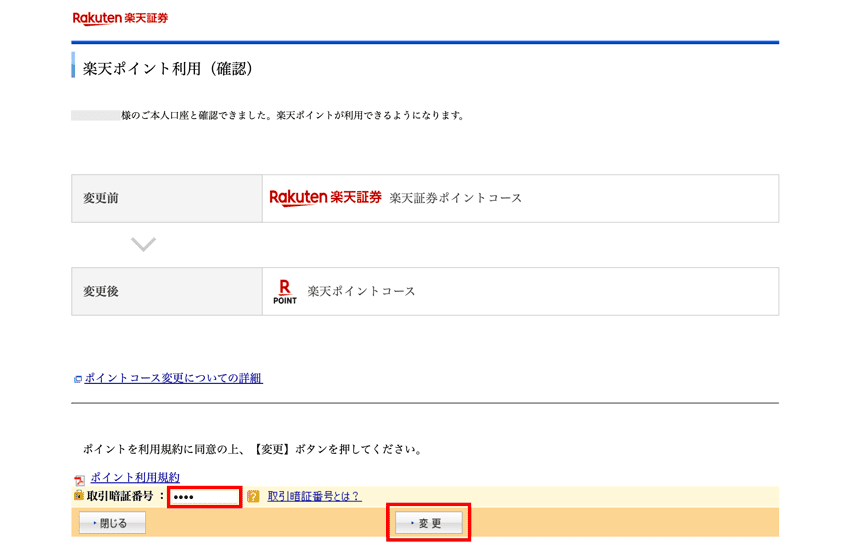Click the Rakuten 楽天証券 header logo
This screenshot has height=544, width=850.
pyautogui.click(x=120, y=18)
